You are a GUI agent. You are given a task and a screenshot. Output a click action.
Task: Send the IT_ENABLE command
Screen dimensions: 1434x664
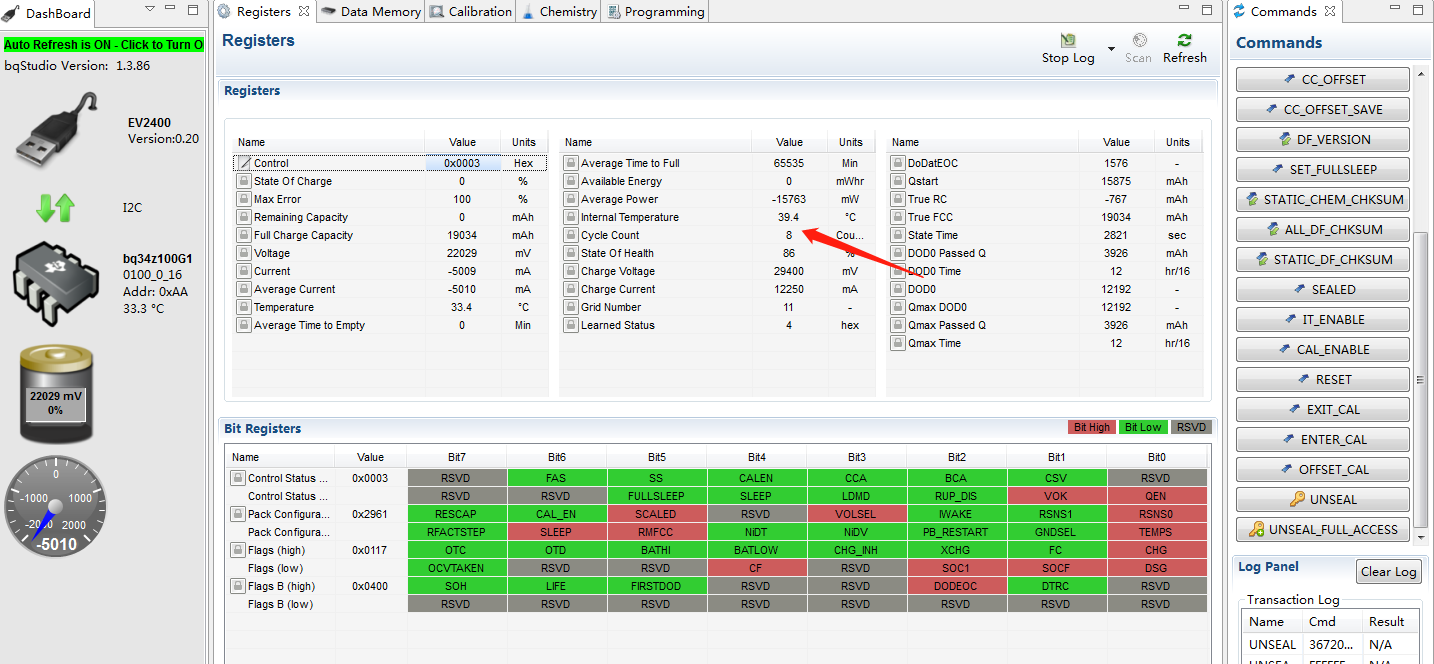pyautogui.click(x=1323, y=319)
